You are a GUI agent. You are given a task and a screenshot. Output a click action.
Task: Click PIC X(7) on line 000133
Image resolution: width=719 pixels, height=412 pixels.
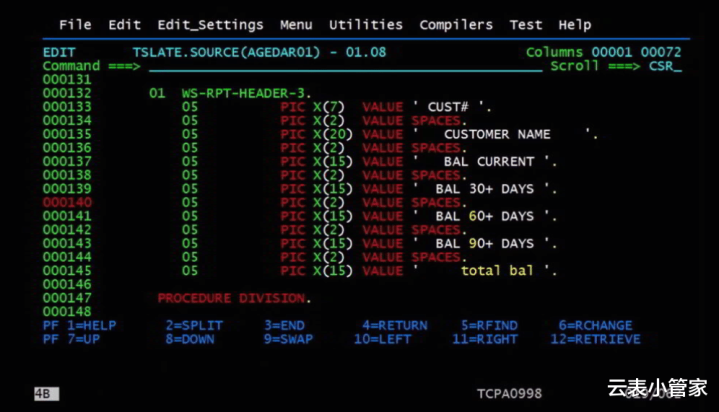pyautogui.click(x=312, y=107)
